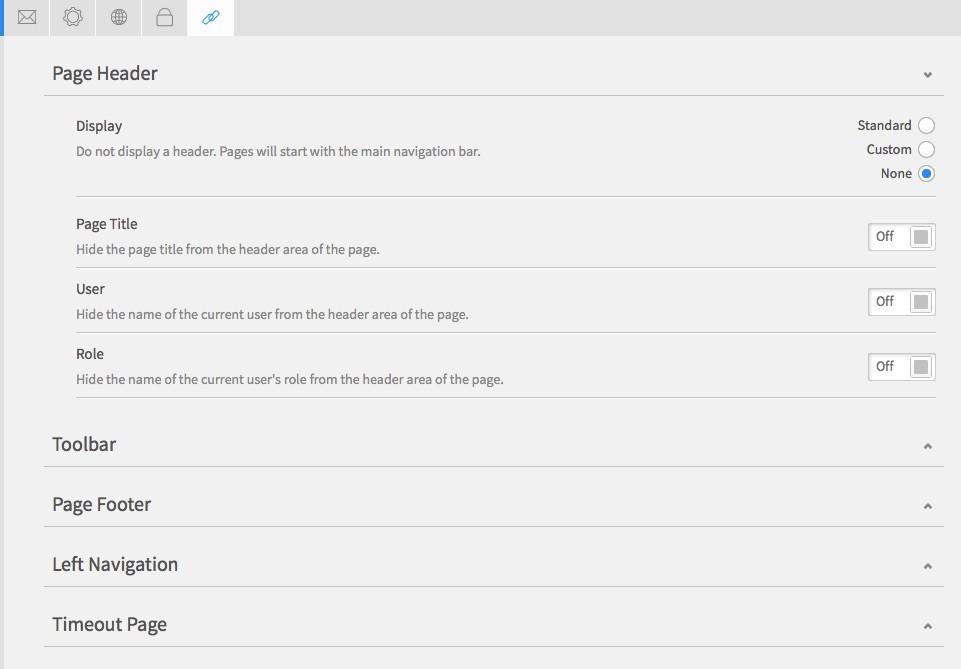The height and width of the screenshot is (669, 961).
Task: Select the chain link tab
Action: click(x=211, y=17)
